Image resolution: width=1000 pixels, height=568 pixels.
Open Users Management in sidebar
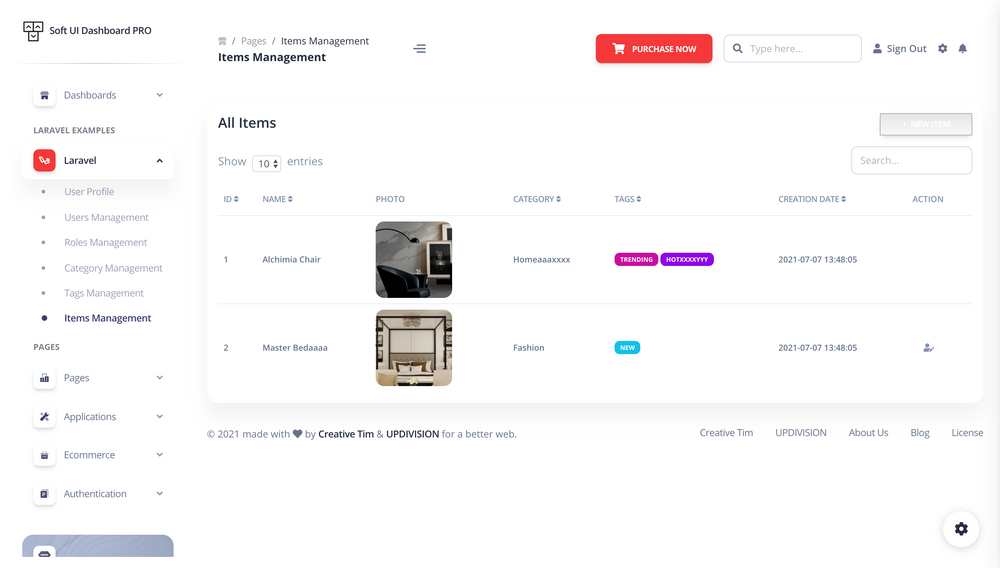coord(106,217)
